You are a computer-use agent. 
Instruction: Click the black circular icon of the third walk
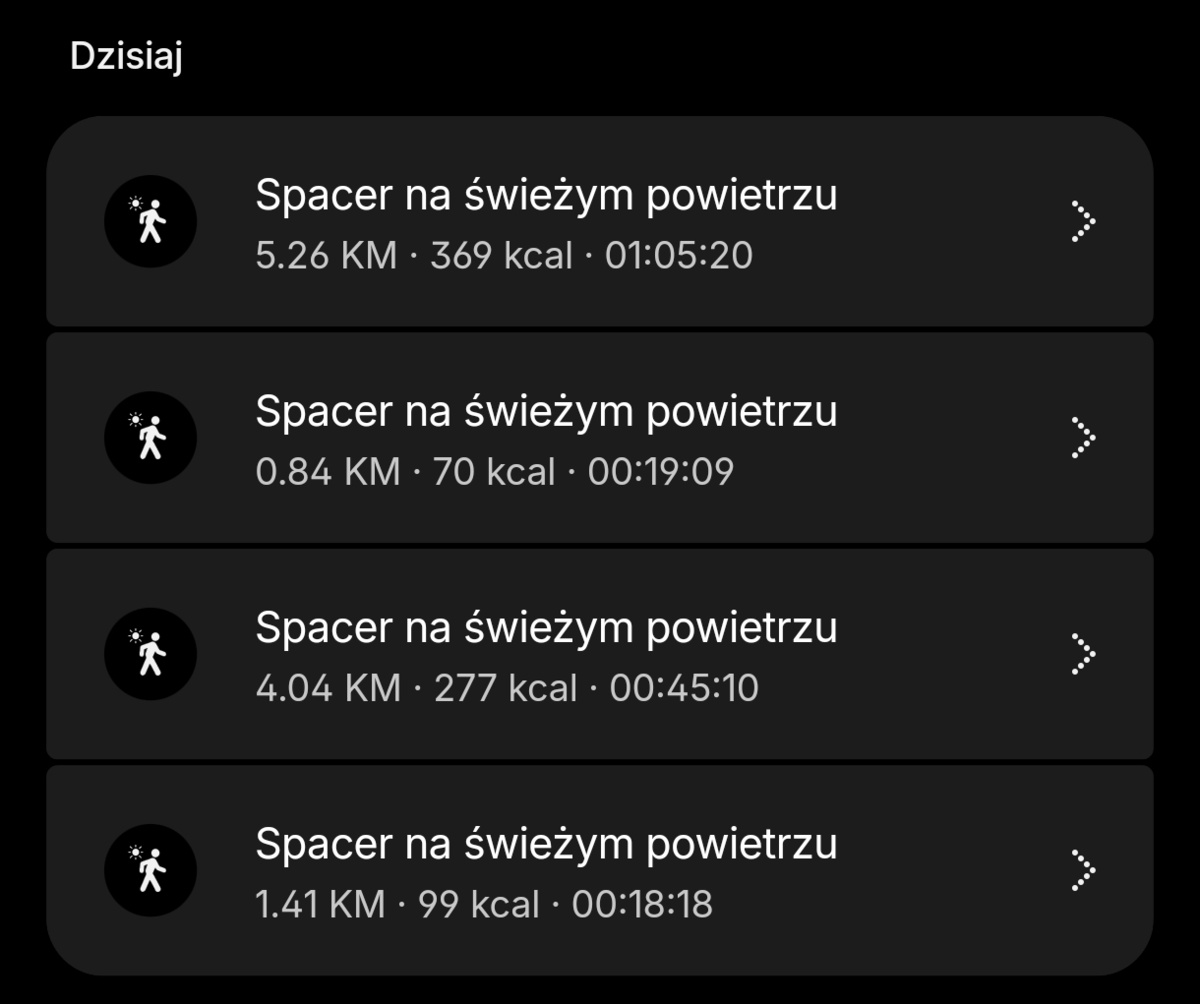pos(150,654)
